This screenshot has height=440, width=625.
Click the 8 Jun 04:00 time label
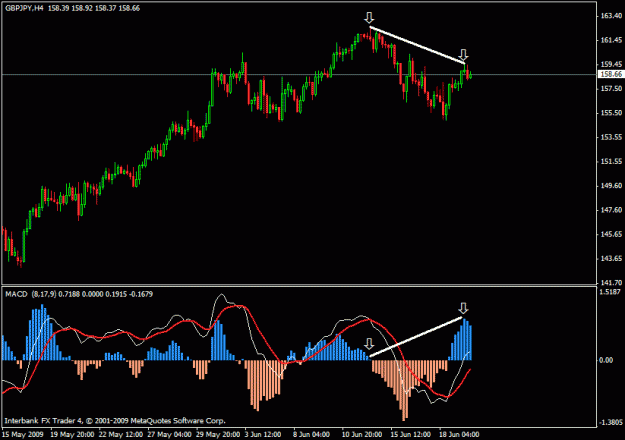point(311,434)
